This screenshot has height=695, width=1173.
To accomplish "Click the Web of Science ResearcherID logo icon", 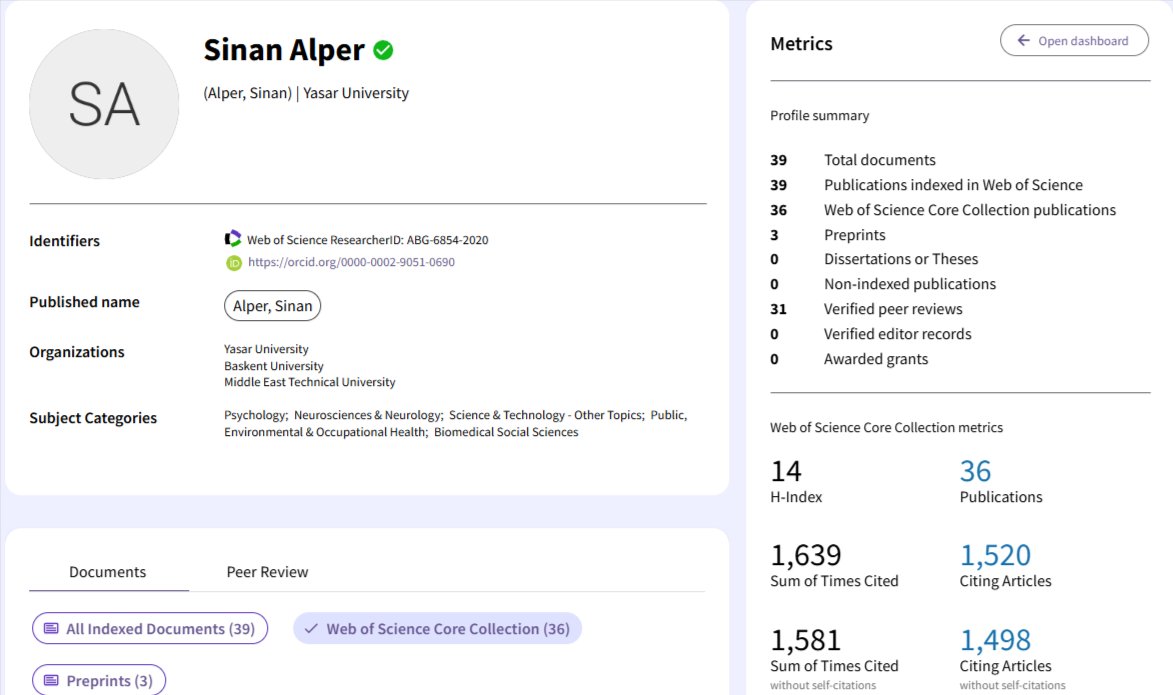I will pos(233,239).
